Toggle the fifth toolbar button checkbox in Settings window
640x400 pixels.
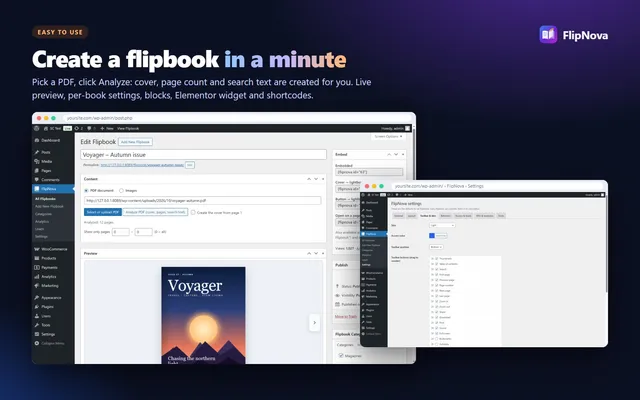click(x=437, y=280)
